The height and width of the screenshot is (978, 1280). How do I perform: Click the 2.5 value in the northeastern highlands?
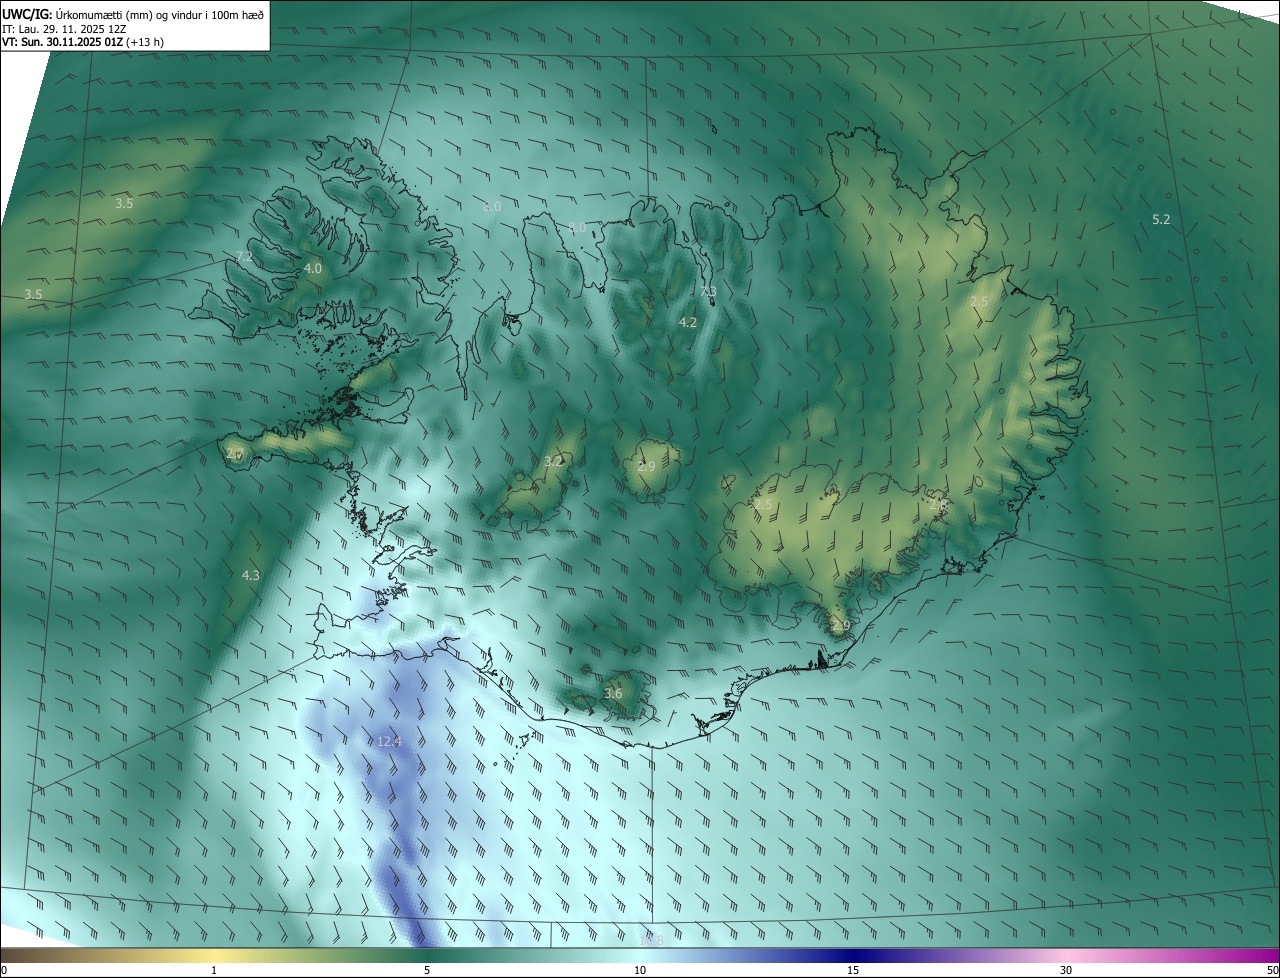point(979,301)
